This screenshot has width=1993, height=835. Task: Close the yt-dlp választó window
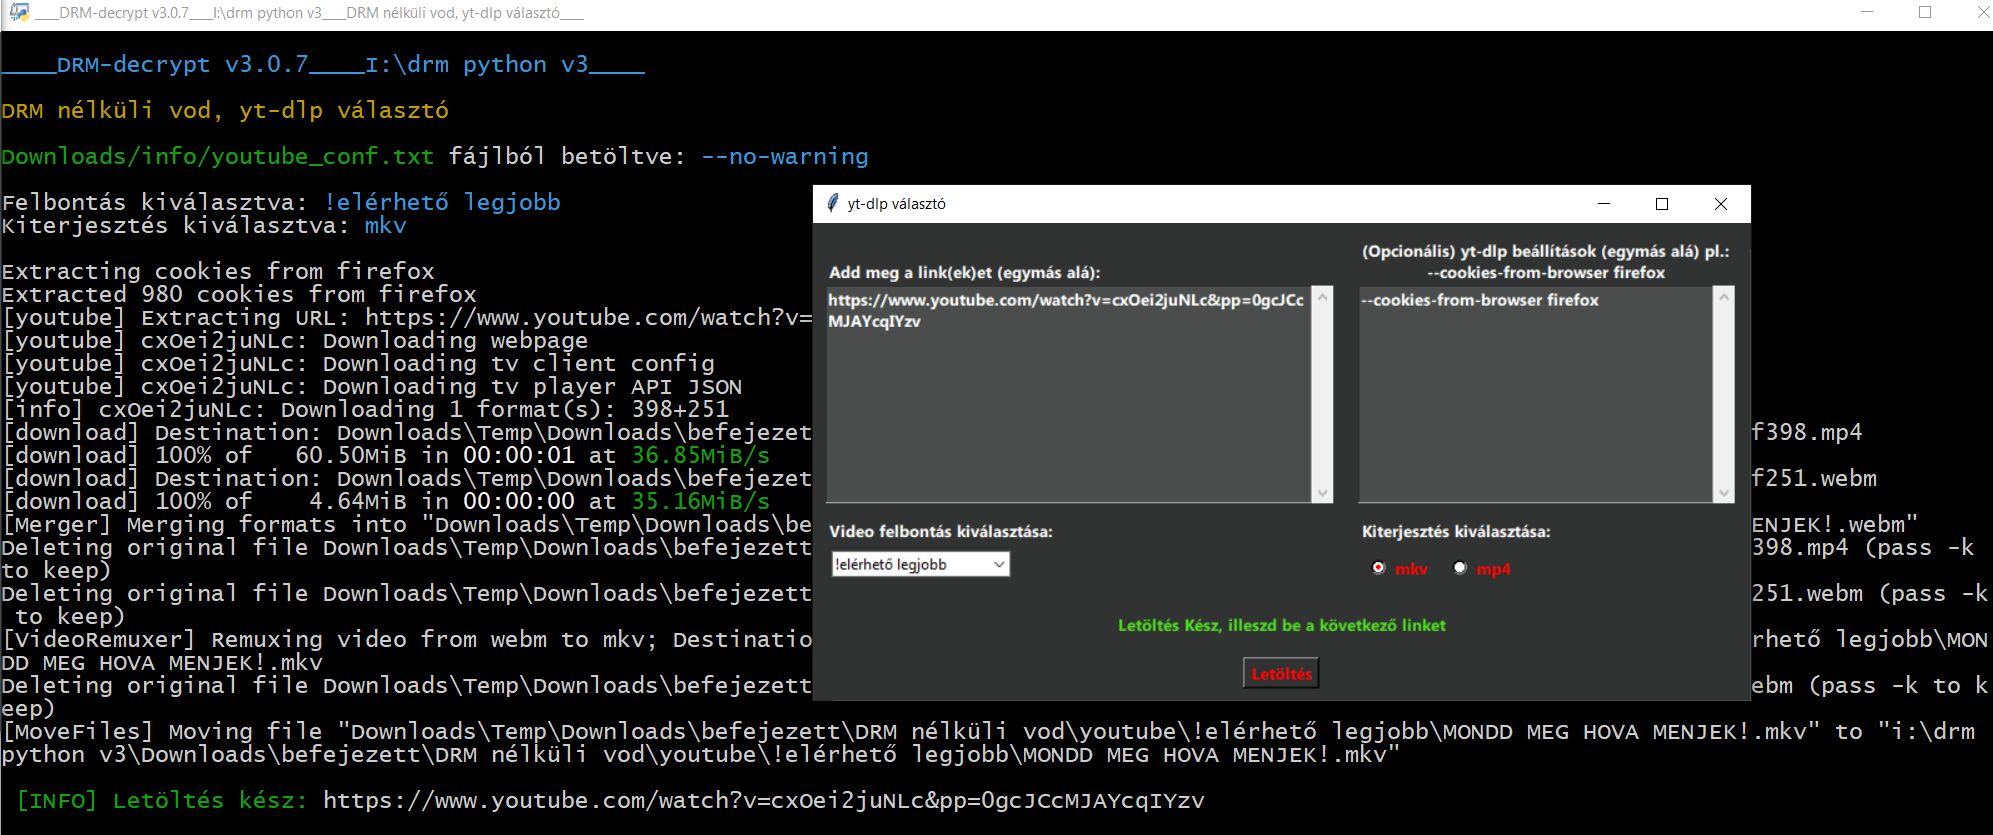point(1721,204)
